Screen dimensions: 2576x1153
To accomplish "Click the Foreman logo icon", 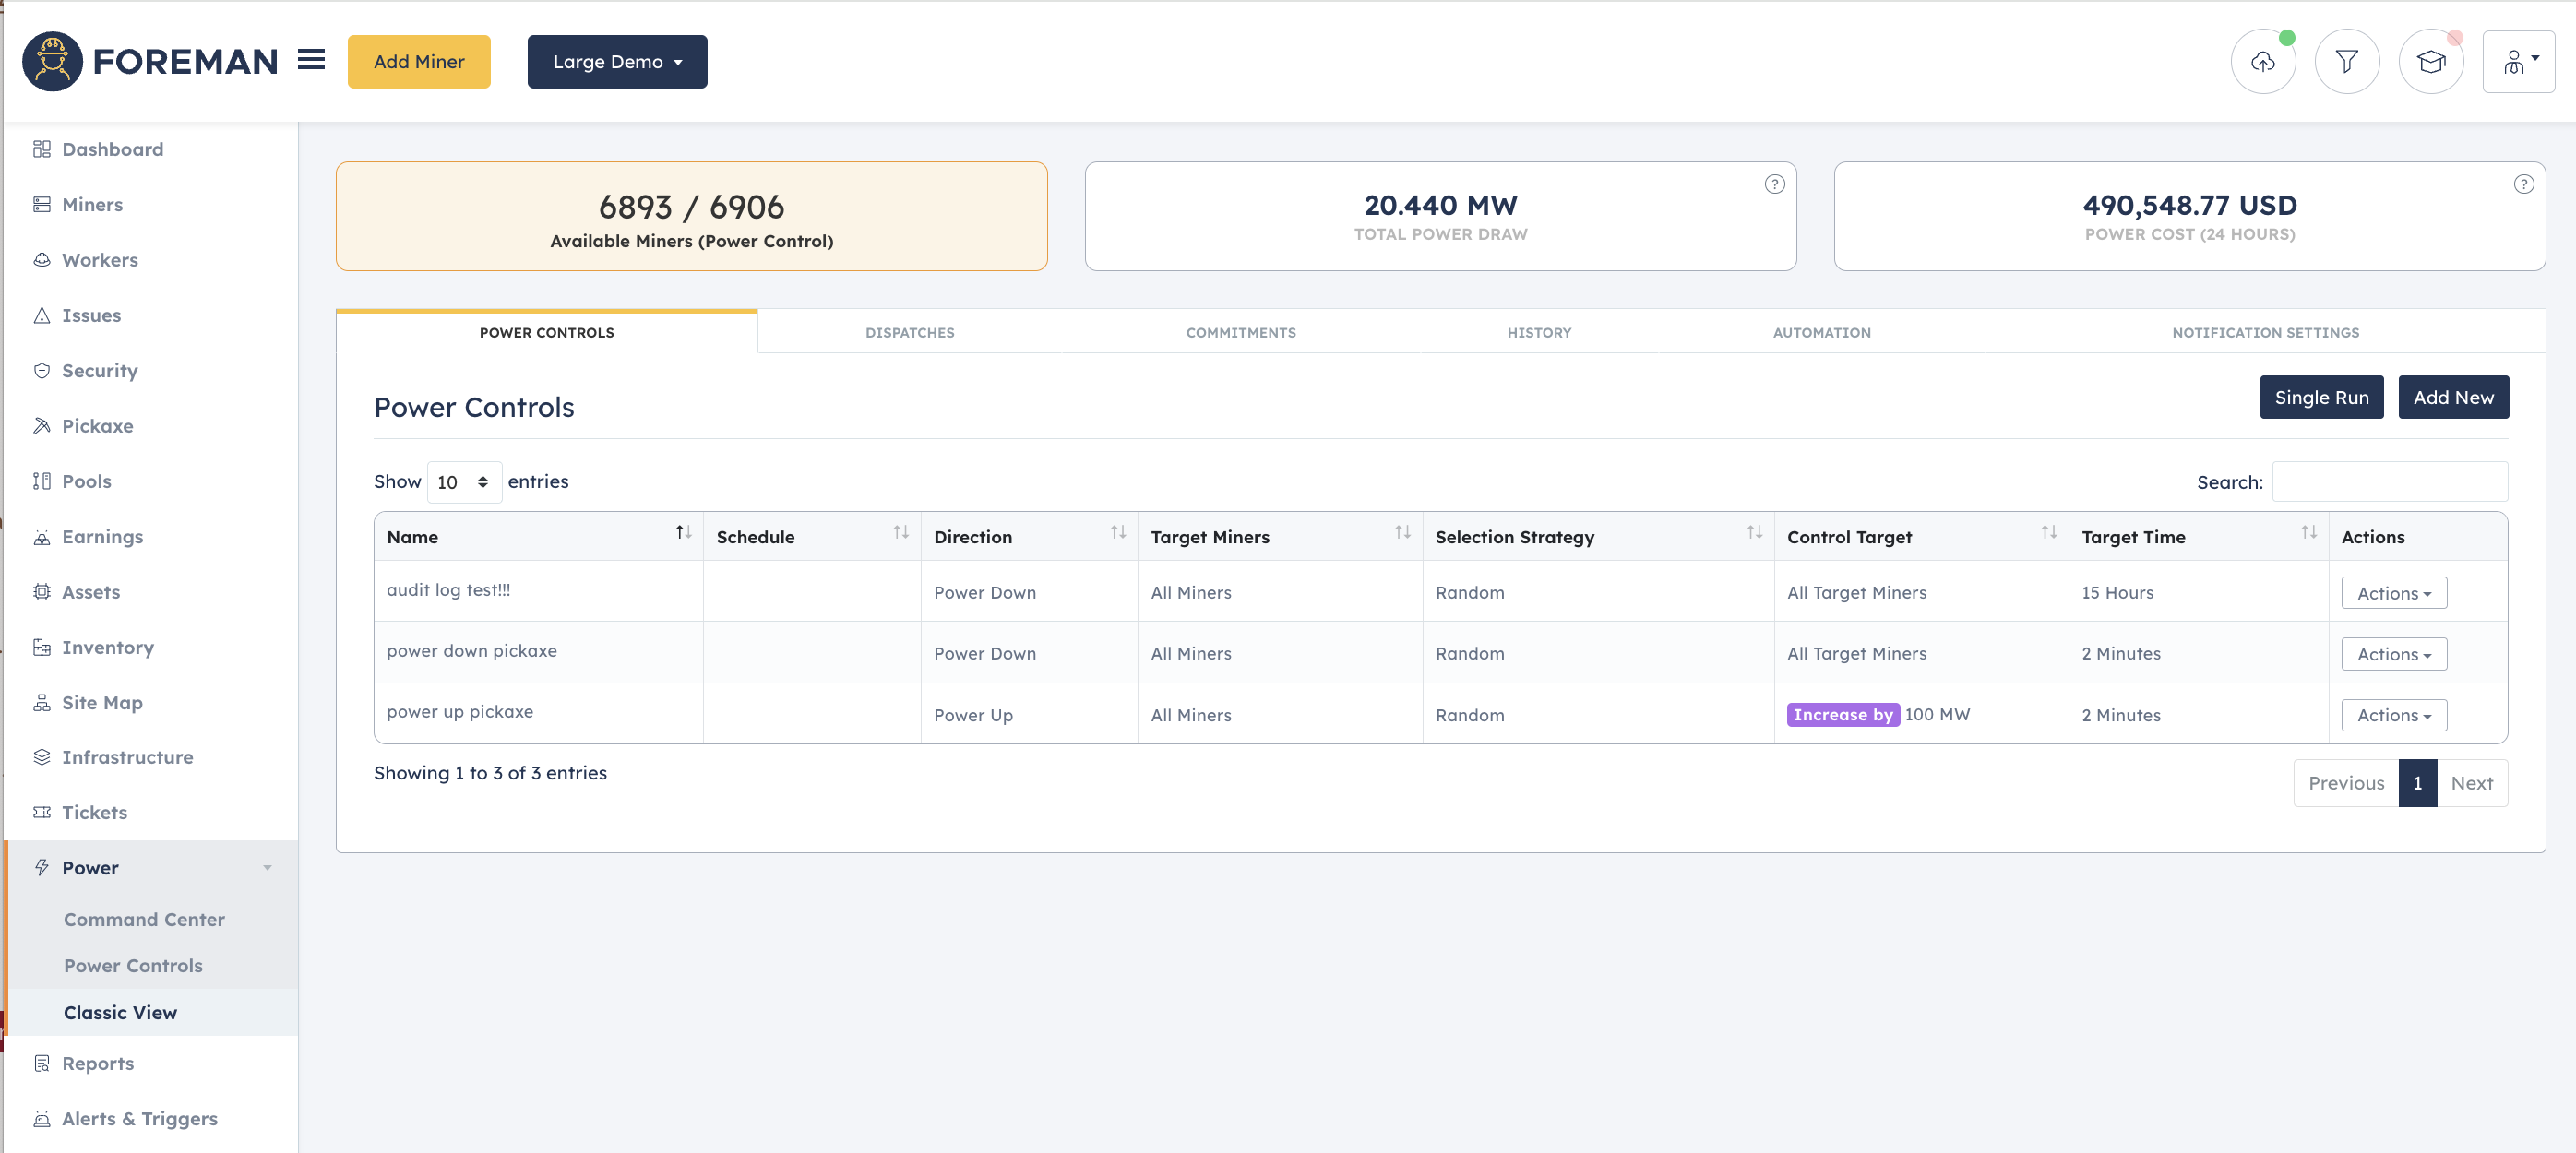I will (x=52, y=61).
